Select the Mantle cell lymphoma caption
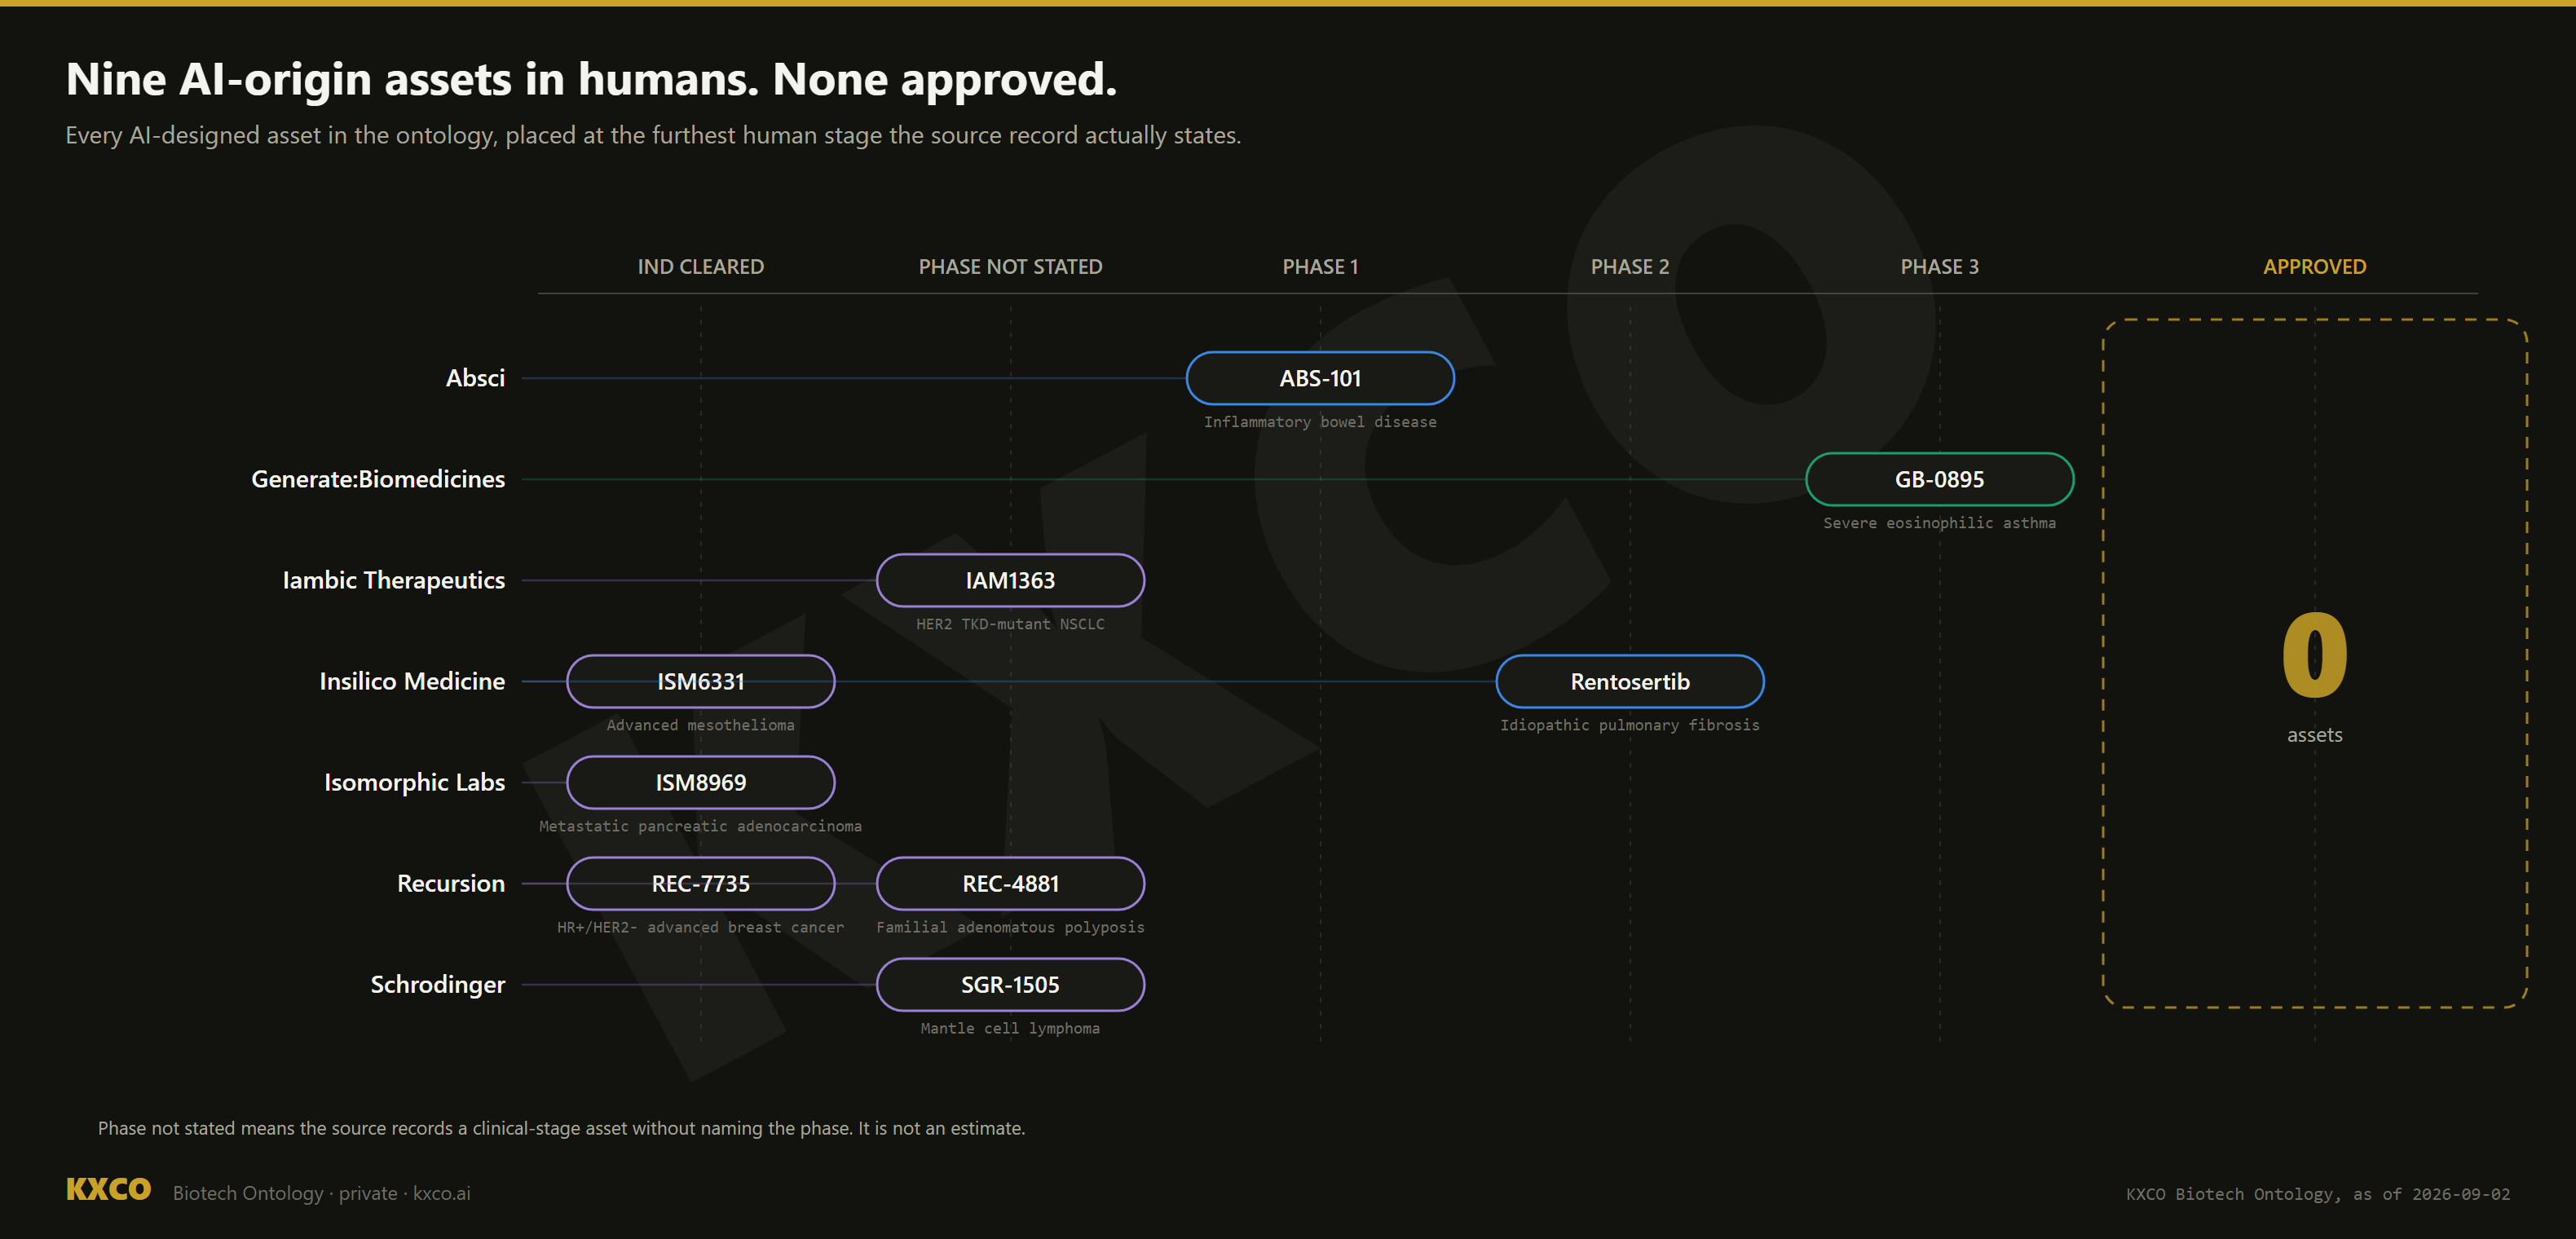This screenshot has width=2576, height=1239. 1010,1028
